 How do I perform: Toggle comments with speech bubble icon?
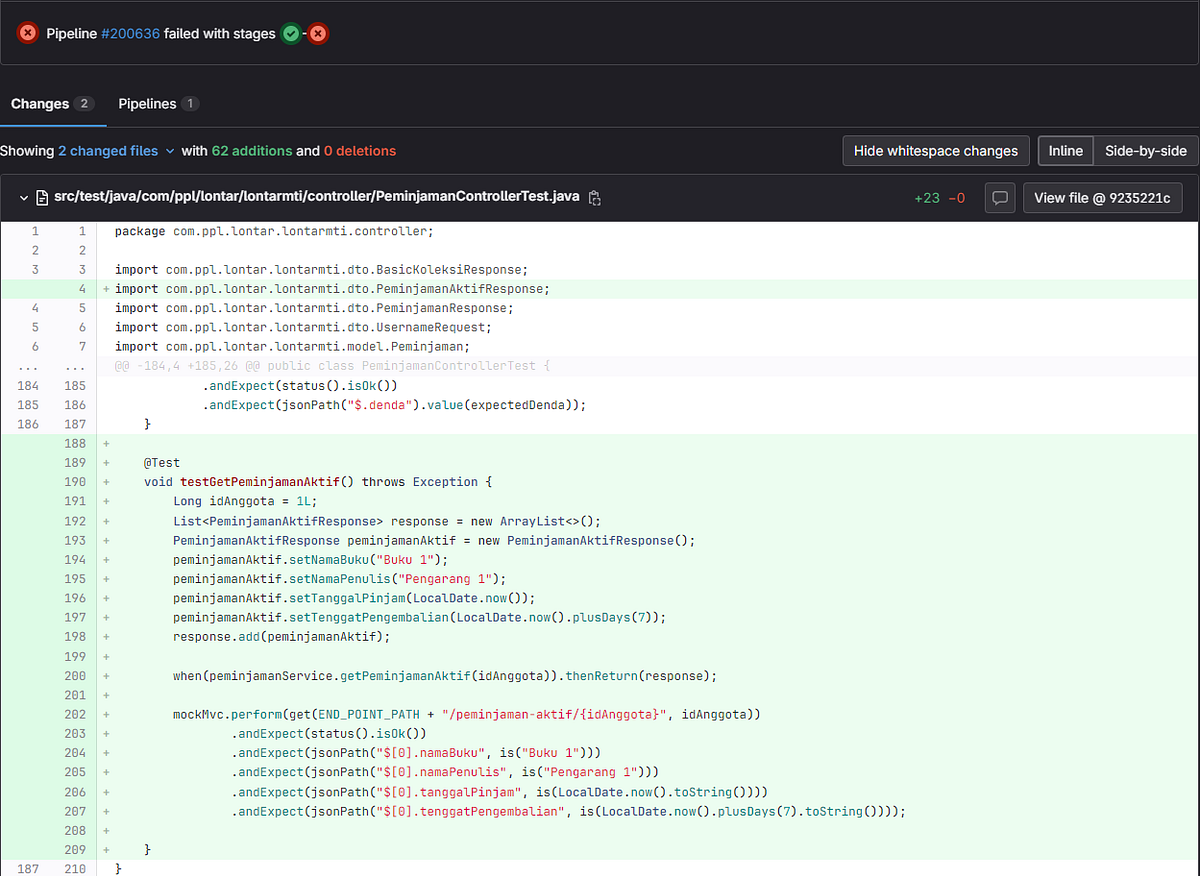pos(999,198)
